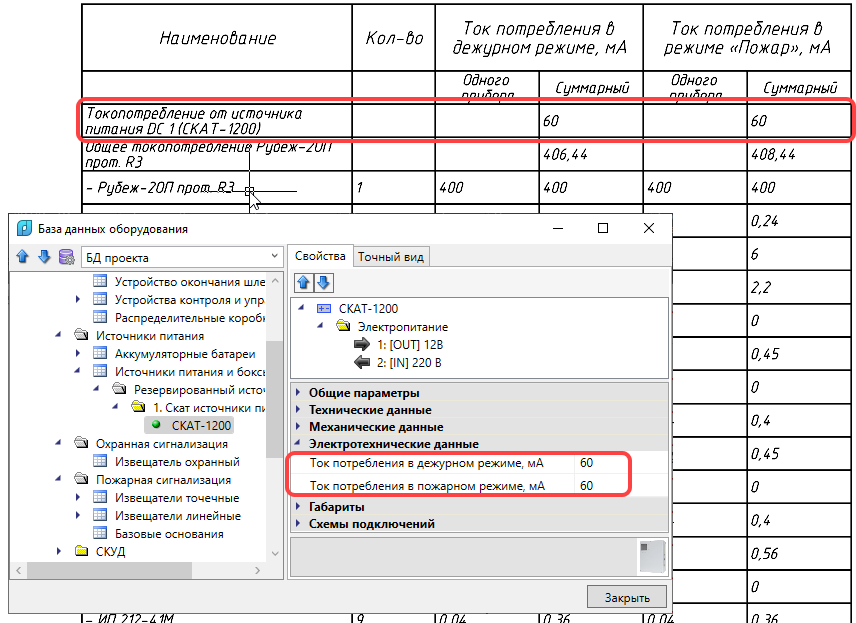
Task: Expand the Схемы подключений section
Action: click(298, 523)
